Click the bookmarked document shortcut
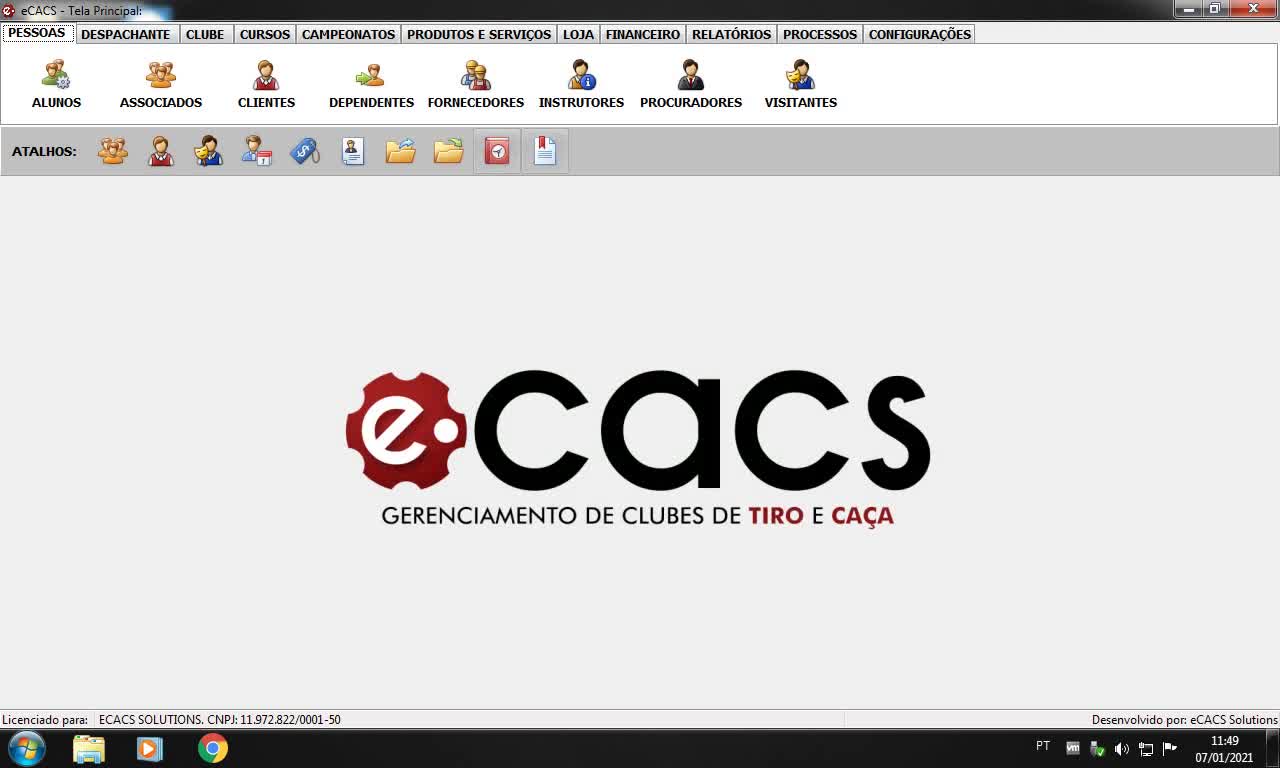Viewport: 1280px width, 768px height. (545, 151)
